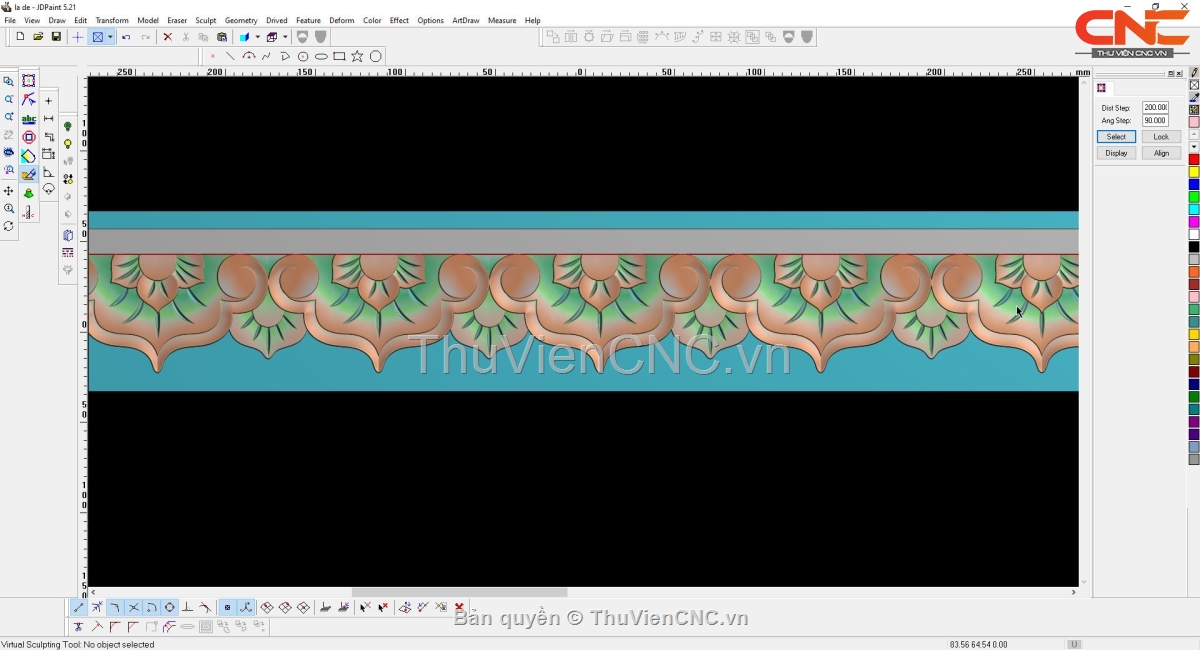This screenshot has height=650, width=1200.
Task: Click the Lock button in right panel
Action: coord(1161,136)
